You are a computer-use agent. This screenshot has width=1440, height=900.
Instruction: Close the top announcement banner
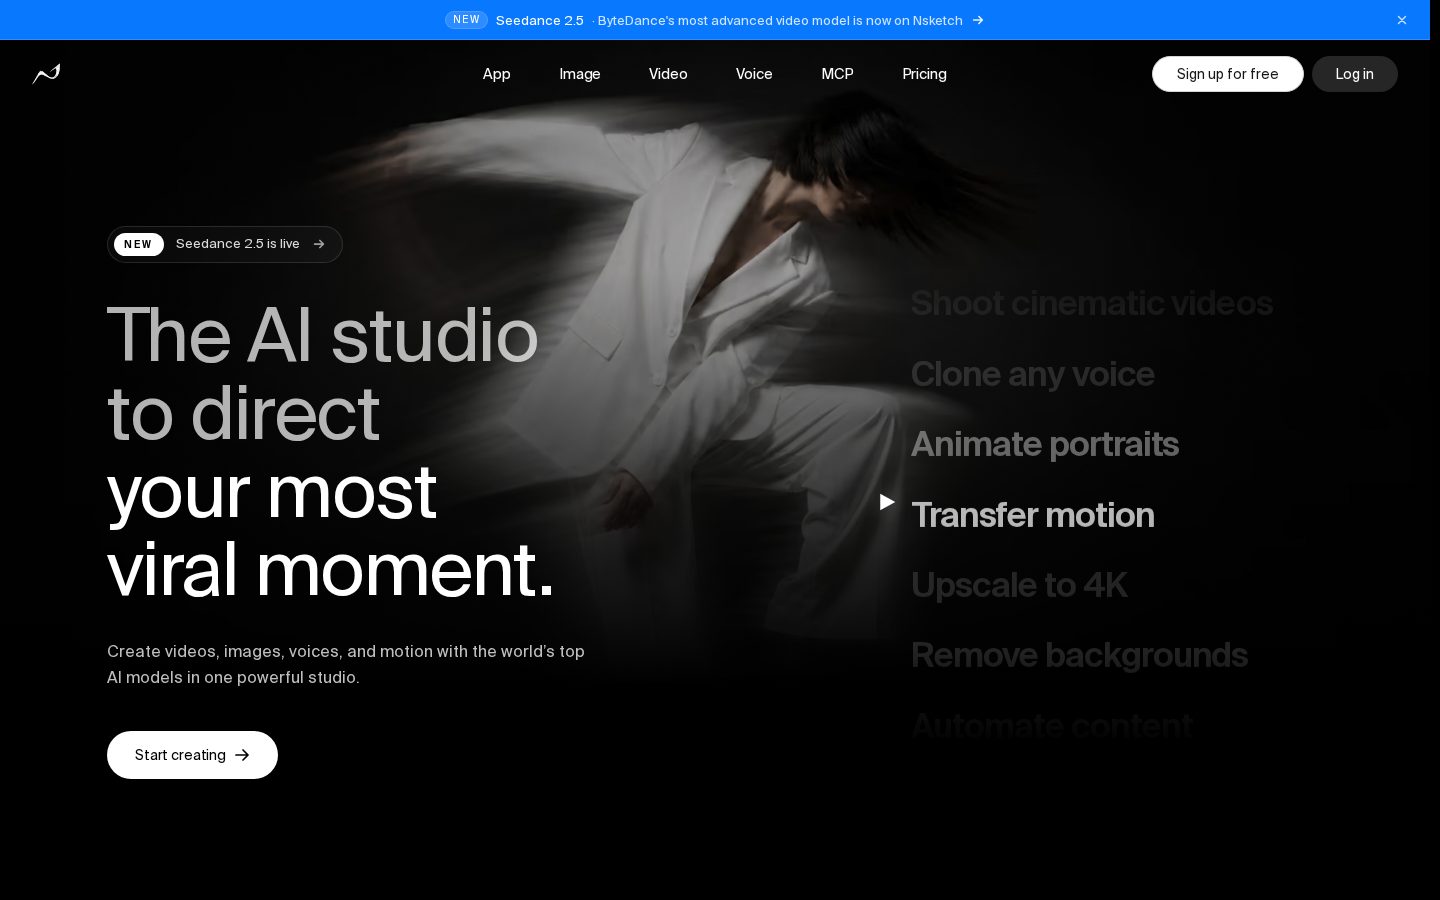click(x=1402, y=20)
